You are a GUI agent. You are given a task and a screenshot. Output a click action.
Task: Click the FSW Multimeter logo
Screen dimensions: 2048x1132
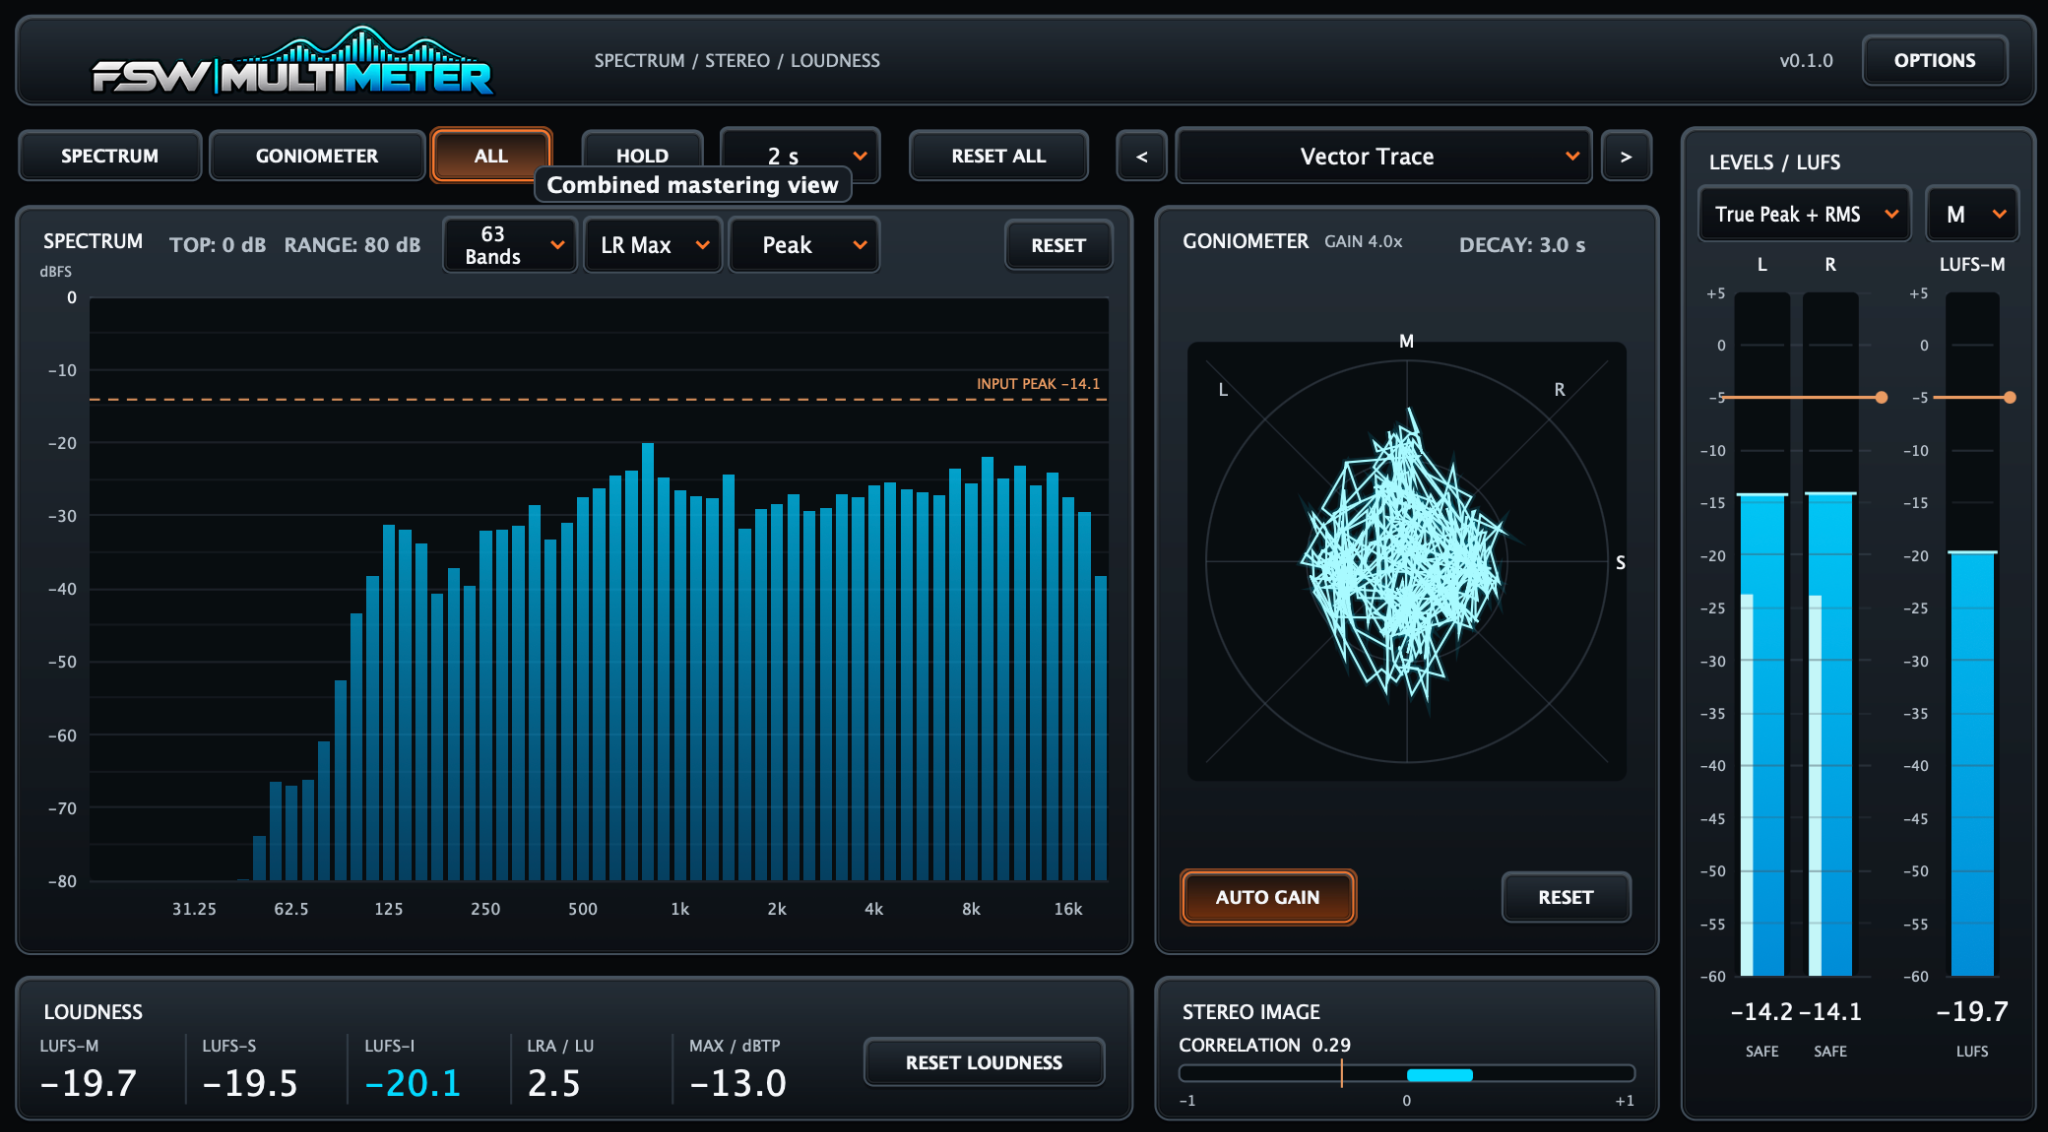pos(293,62)
